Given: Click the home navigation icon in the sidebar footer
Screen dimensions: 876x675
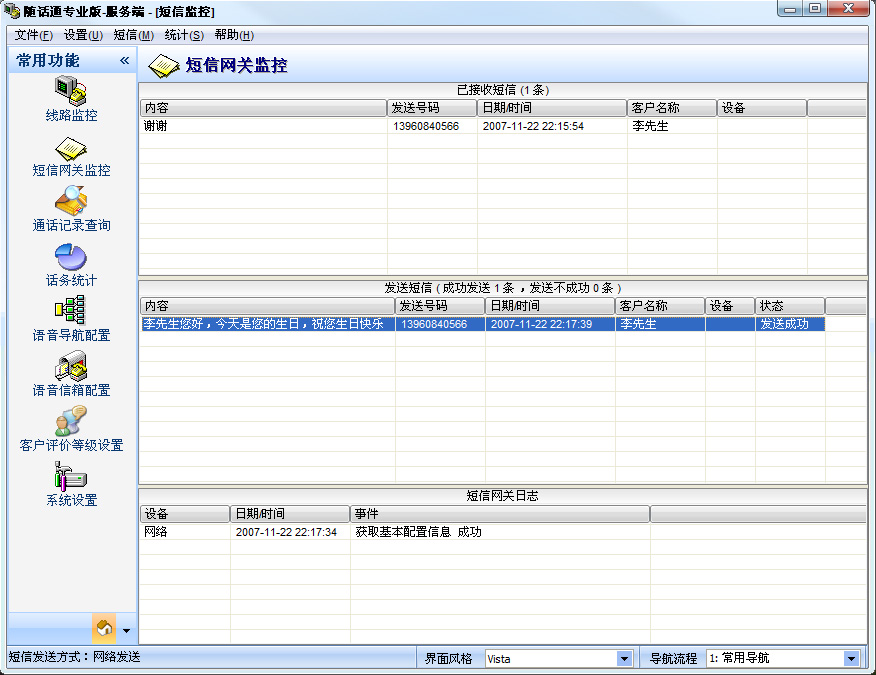Looking at the screenshot, I should [x=104, y=629].
